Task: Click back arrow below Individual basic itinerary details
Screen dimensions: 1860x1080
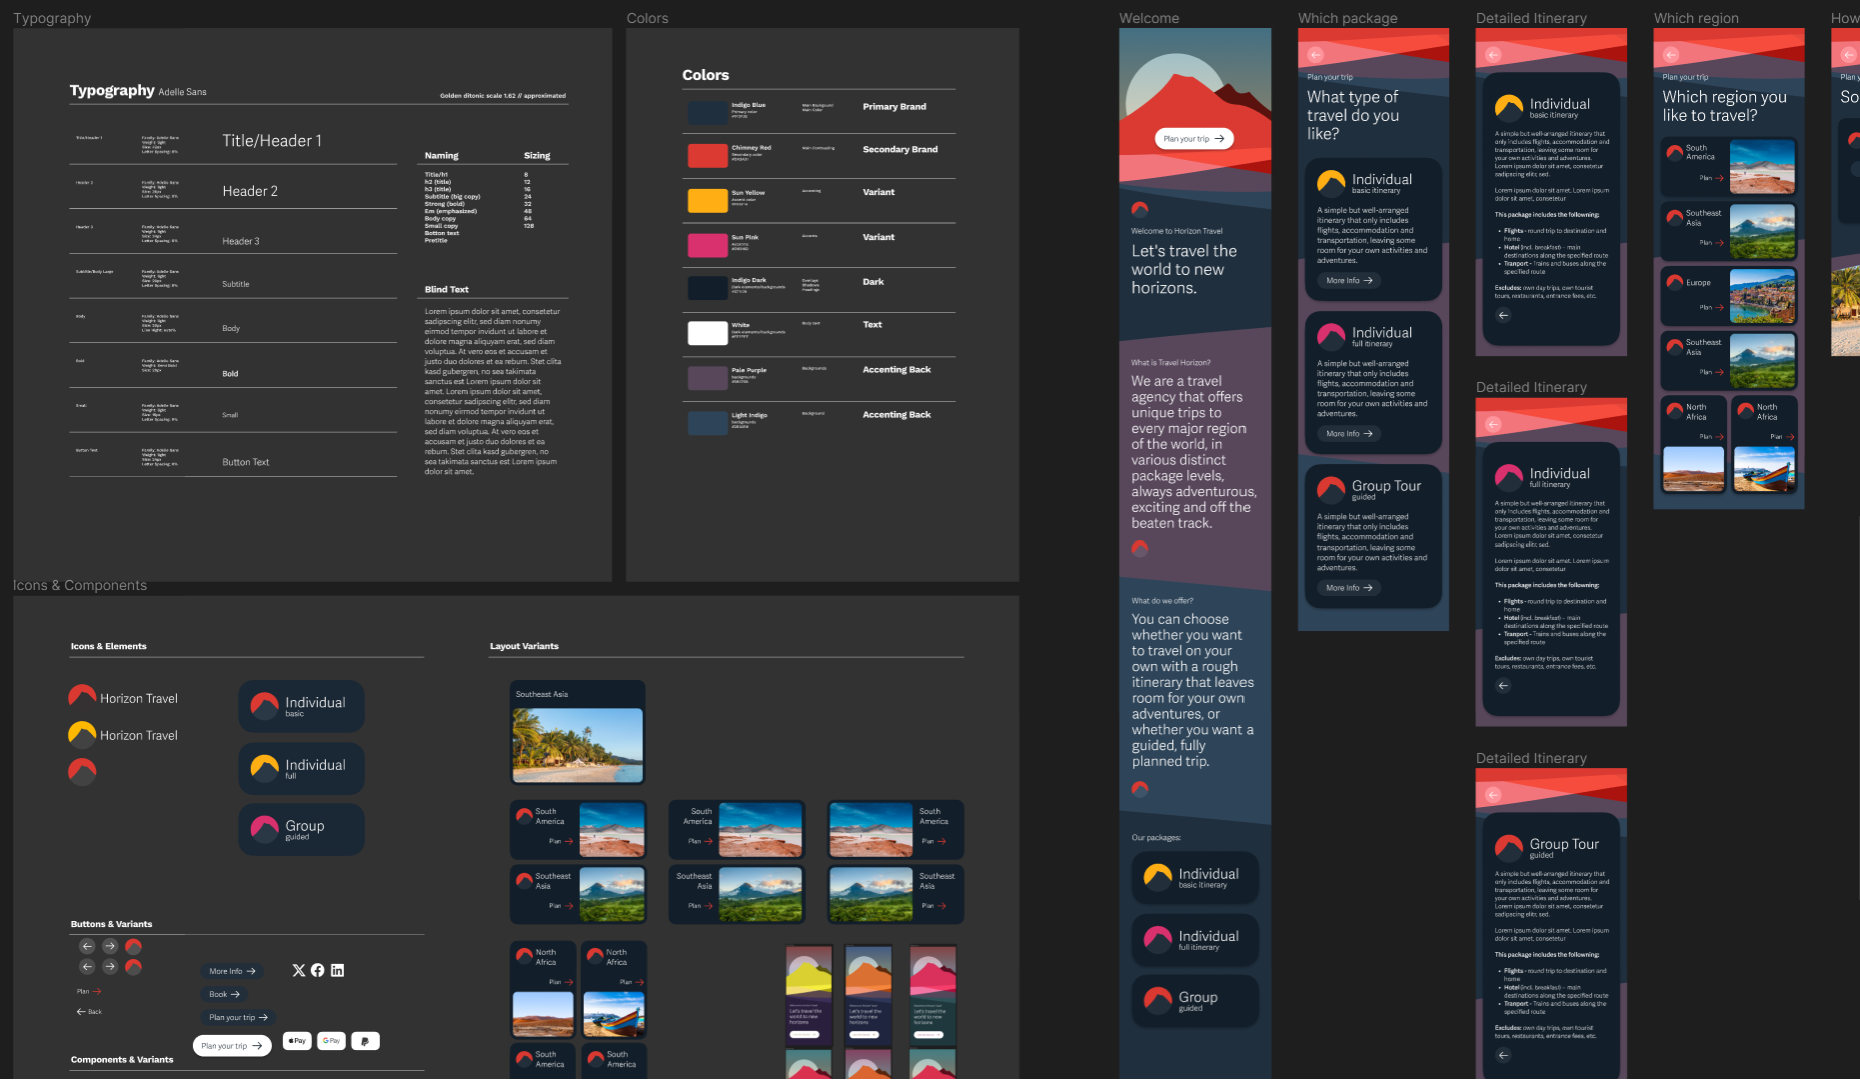Action: [1503, 315]
